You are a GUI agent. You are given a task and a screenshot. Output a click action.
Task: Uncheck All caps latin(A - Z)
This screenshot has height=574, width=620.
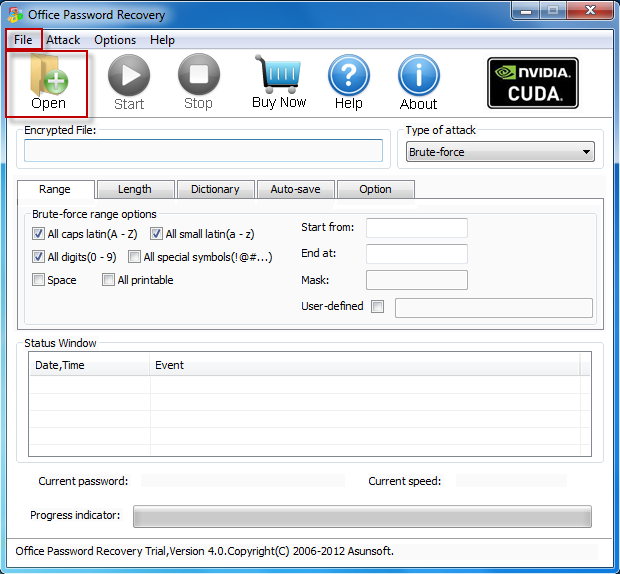click(x=38, y=234)
